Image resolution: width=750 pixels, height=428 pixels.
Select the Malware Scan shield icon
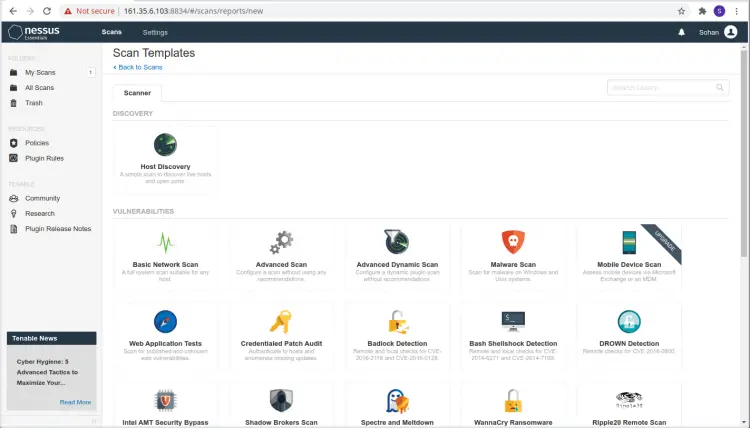tap(512, 241)
